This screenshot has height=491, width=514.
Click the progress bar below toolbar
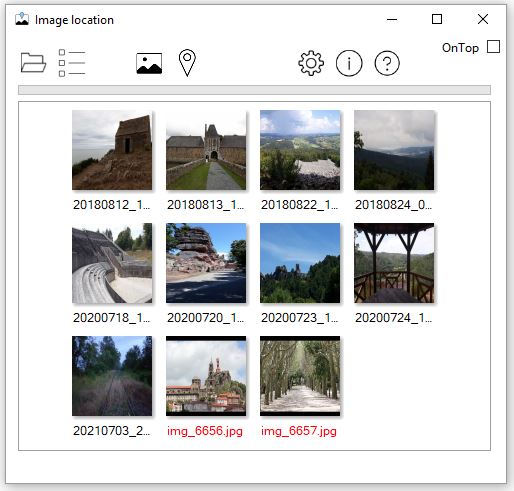click(254, 90)
